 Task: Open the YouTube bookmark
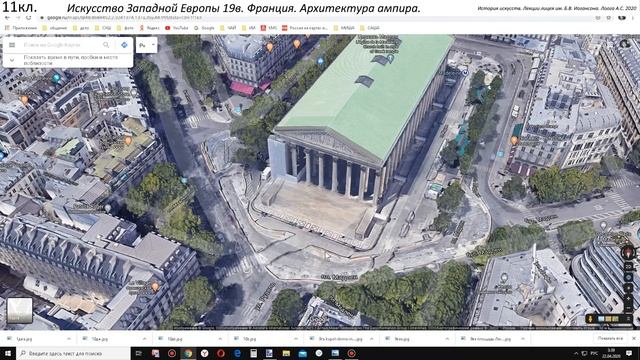coord(177,28)
